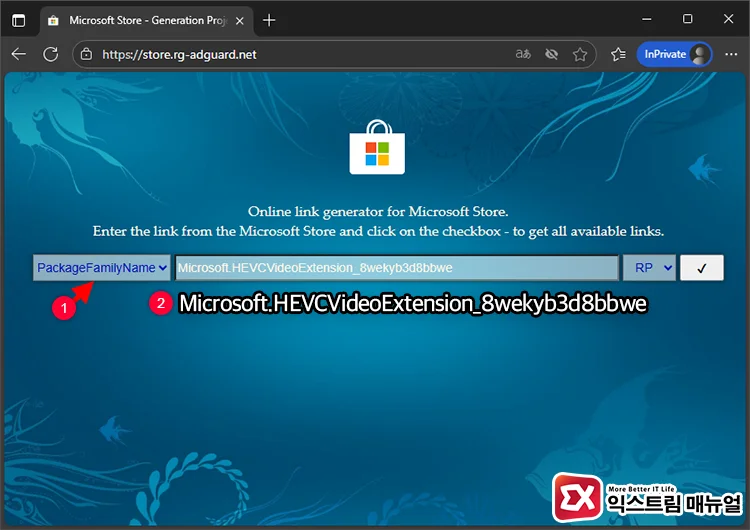Open the RP ring selection dropdown

(649, 268)
